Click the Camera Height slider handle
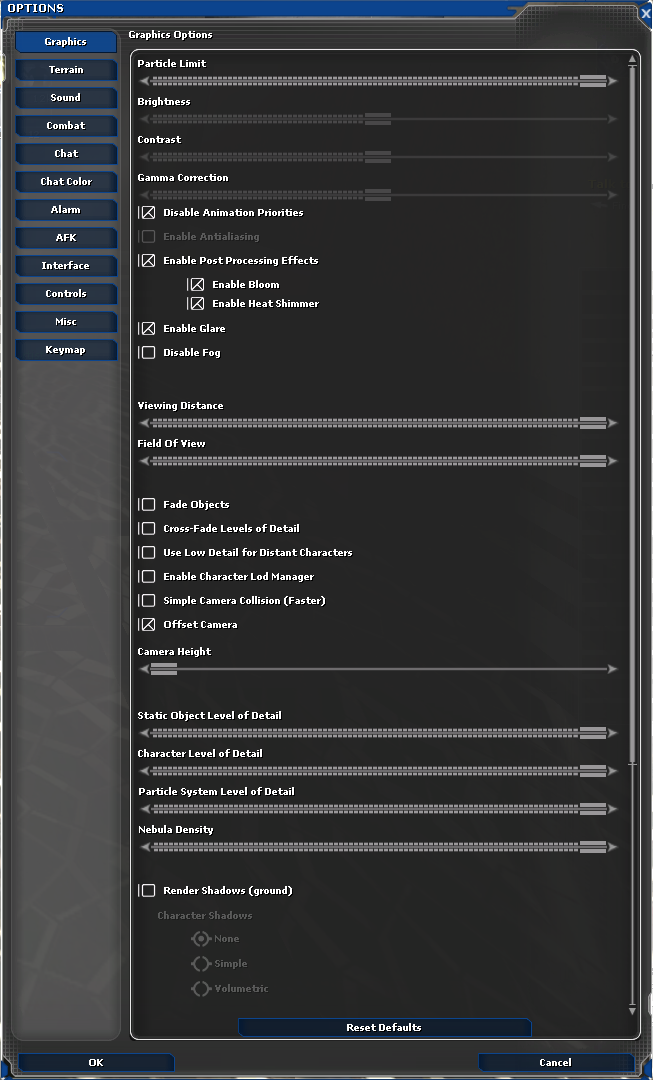This screenshot has width=653, height=1080. (164, 669)
